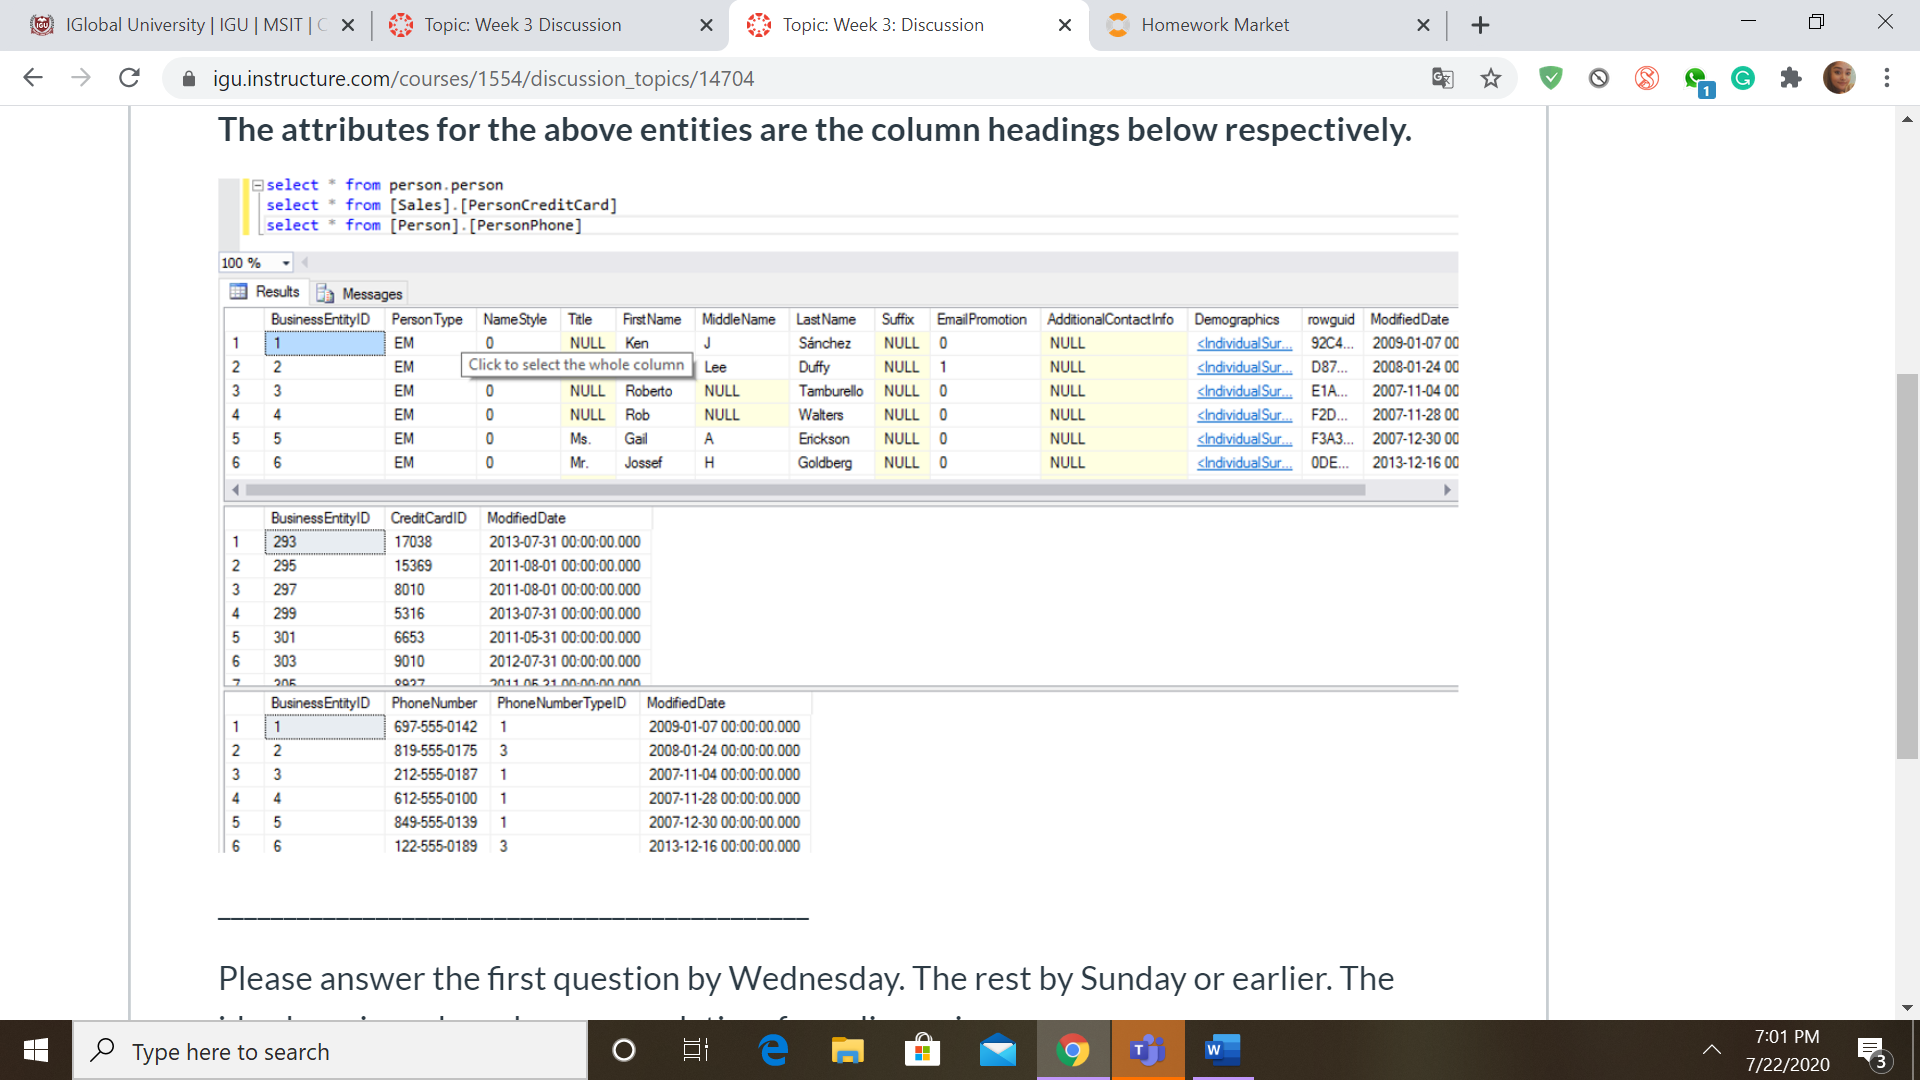This screenshot has width=1920, height=1080.
Task: Open the Windows Start menu
Action: (36, 1050)
